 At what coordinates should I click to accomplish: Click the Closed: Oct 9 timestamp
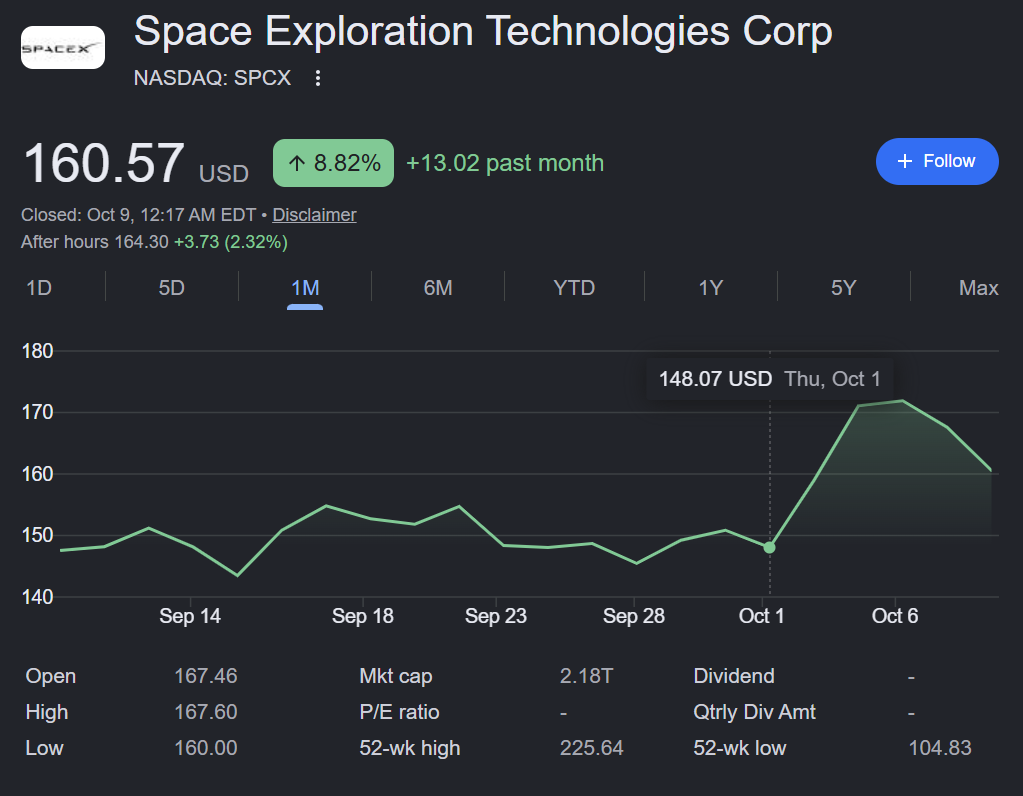[x=138, y=215]
